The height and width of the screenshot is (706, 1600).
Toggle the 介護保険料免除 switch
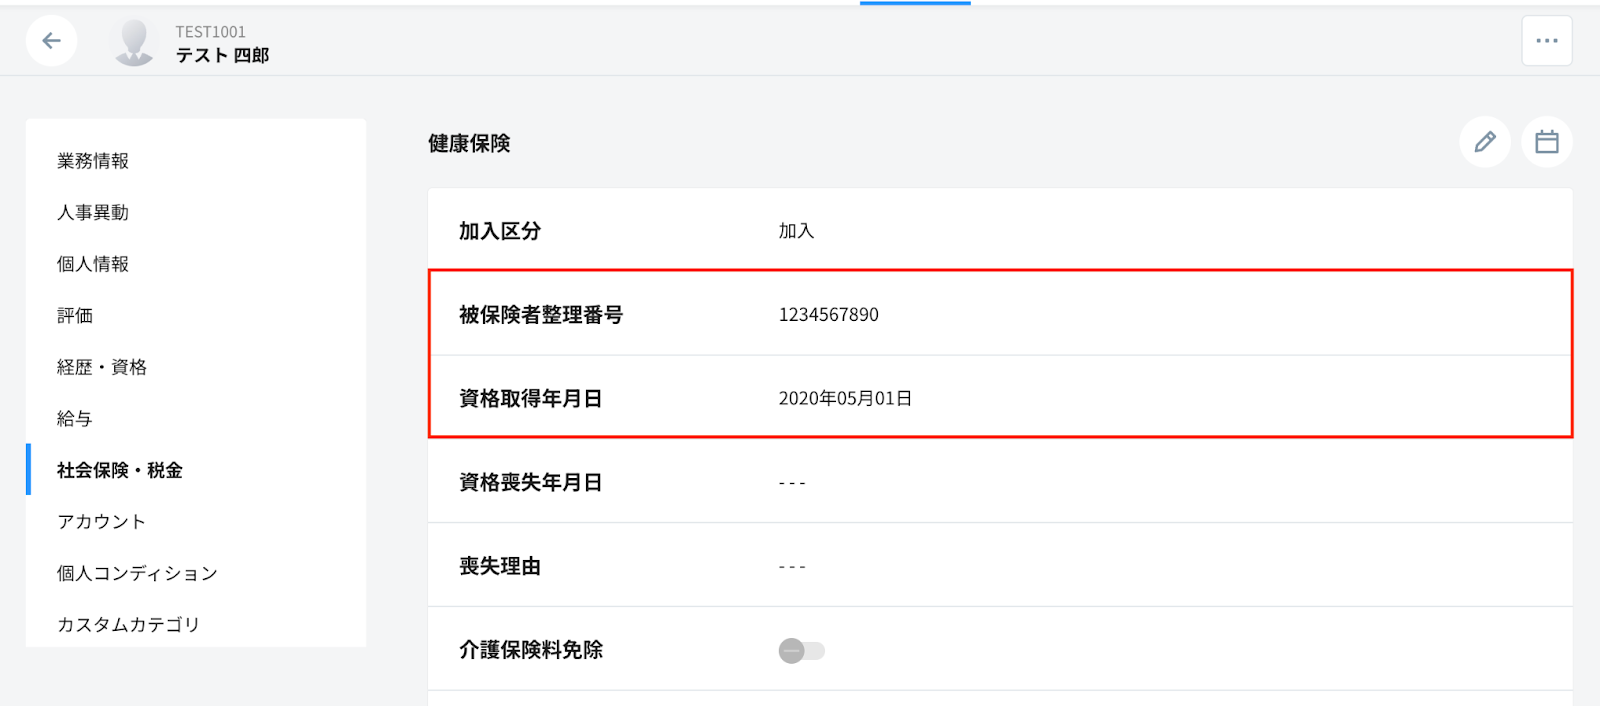pos(802,651)
